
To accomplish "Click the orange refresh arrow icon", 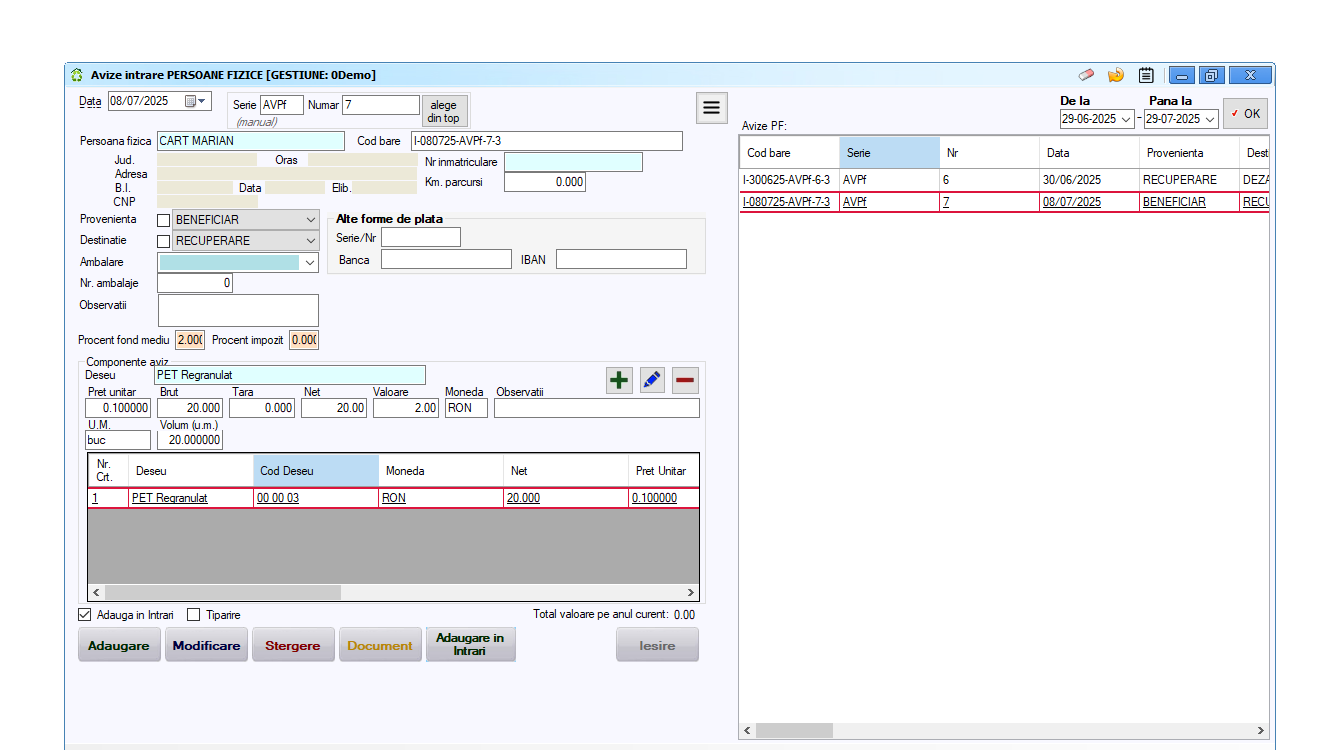I will tap(1116, 75).
